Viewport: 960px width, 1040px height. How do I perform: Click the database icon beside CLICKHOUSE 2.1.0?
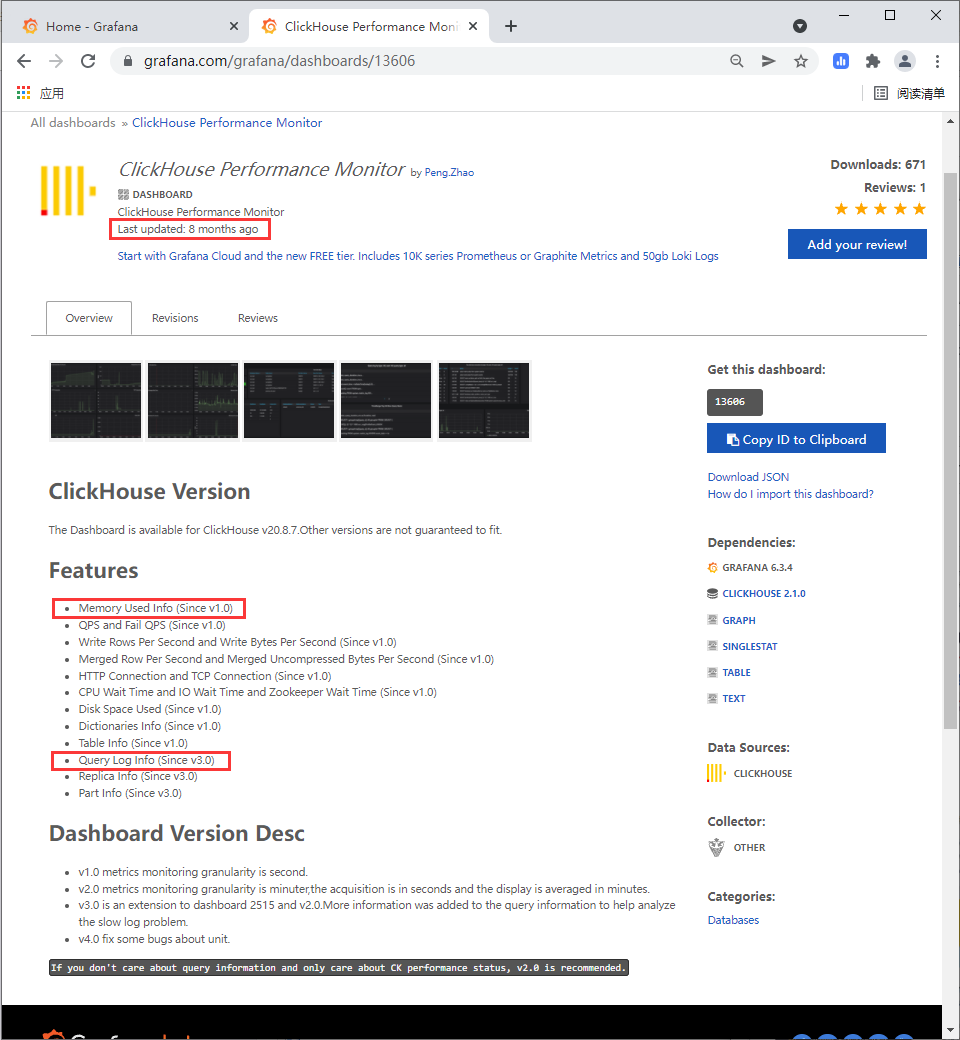pyautogui.click(x=713, y=594)
